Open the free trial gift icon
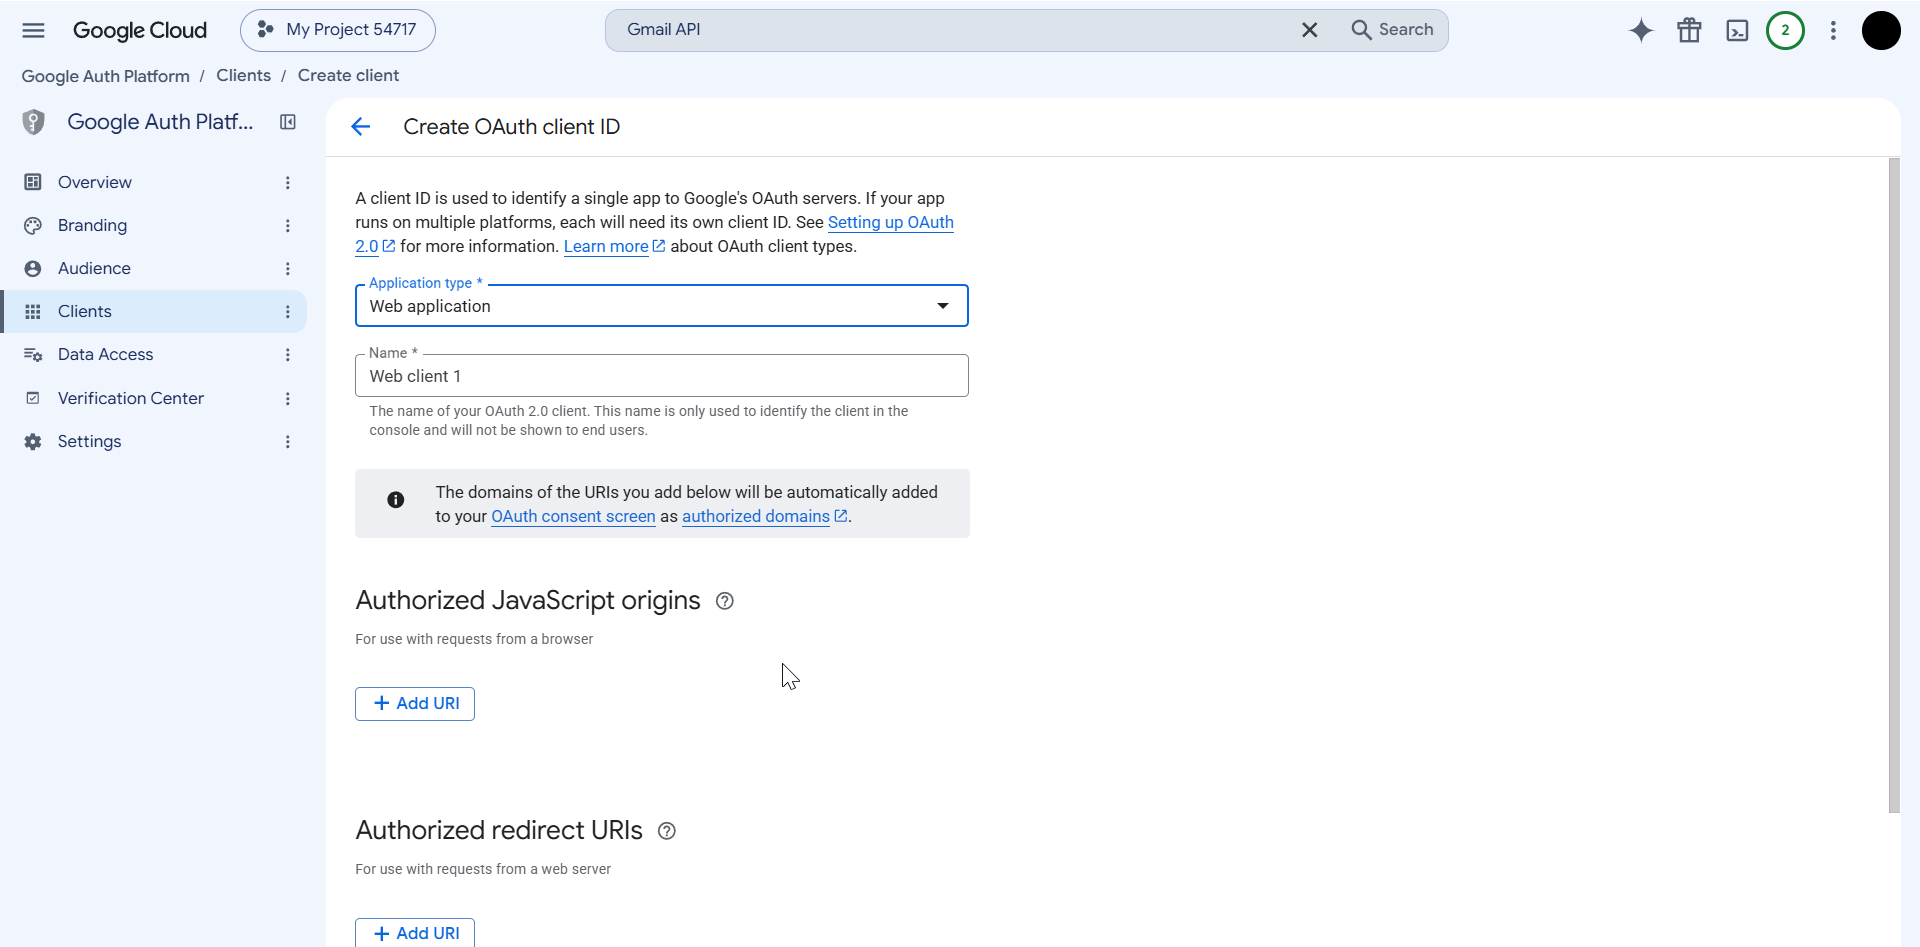This screenshot has height=947, width=1920. coord(1689,31)
